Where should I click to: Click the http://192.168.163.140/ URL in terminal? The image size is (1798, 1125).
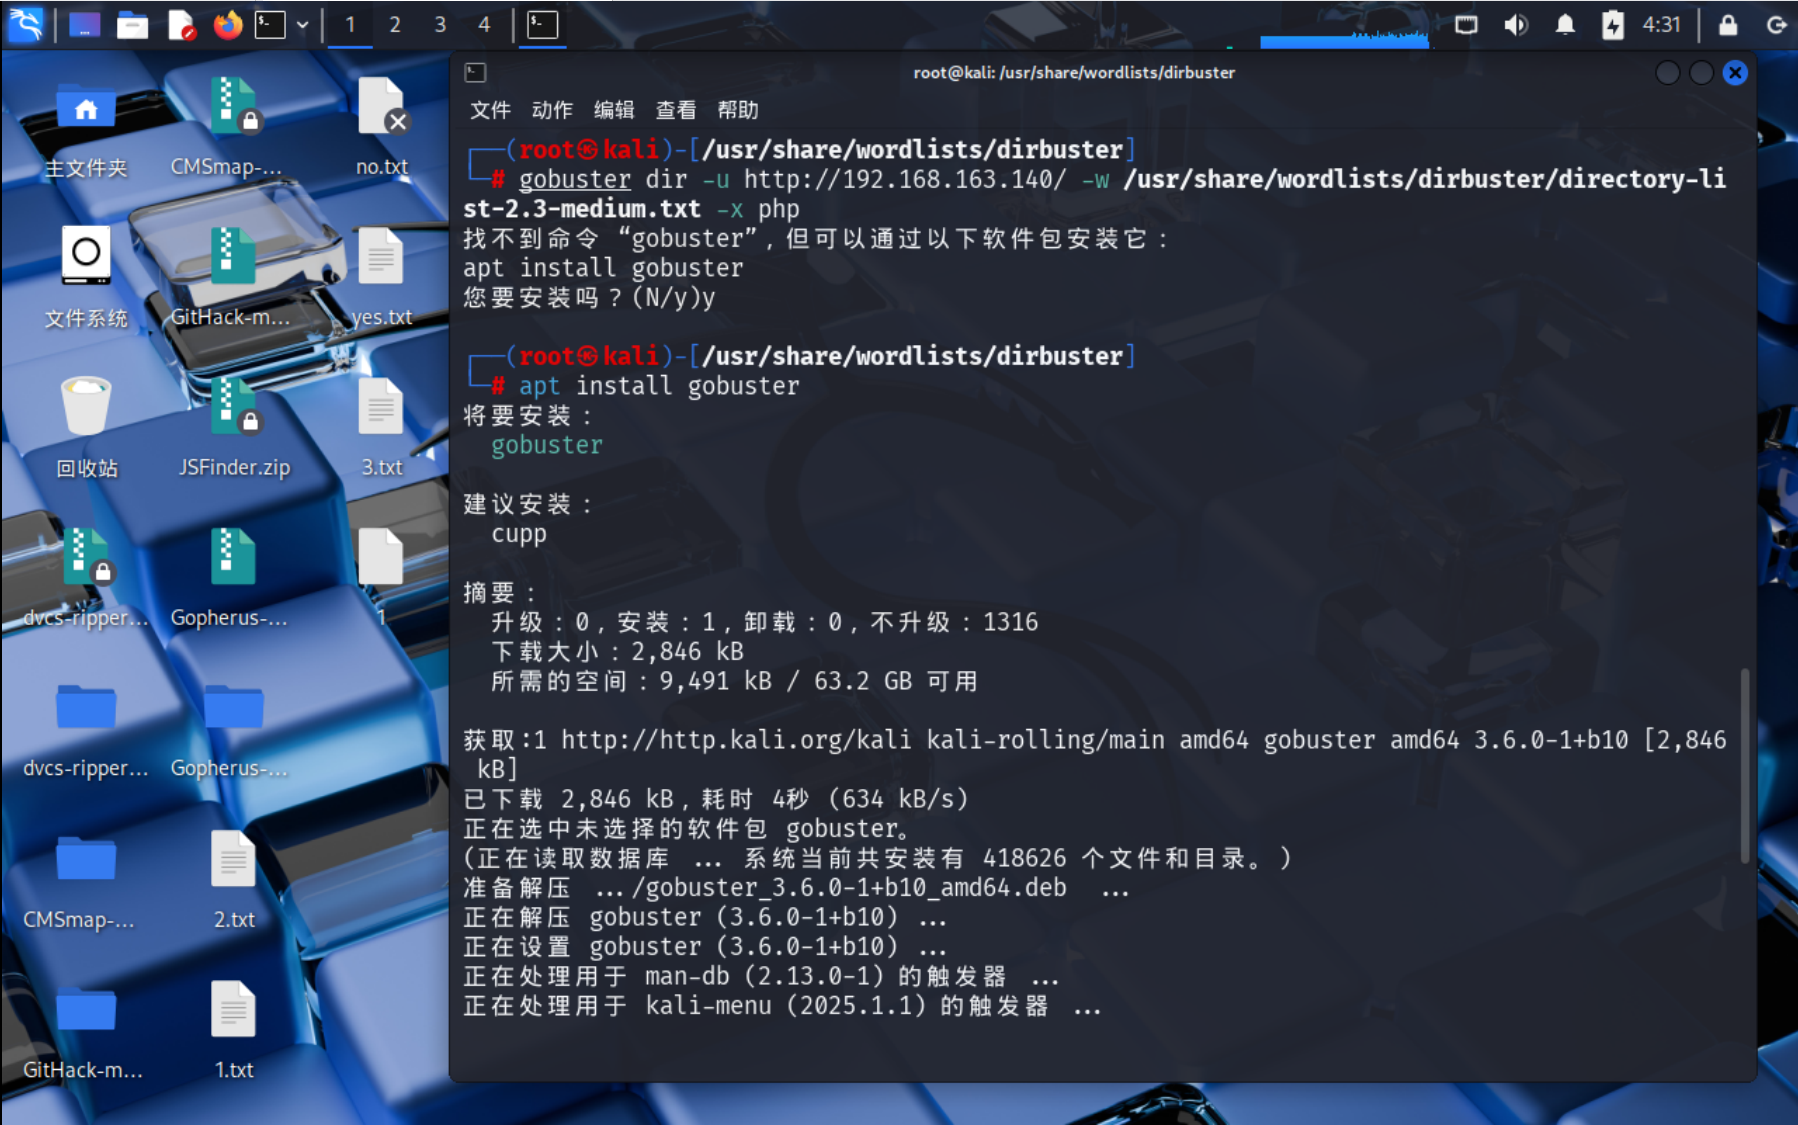(x=905, y=179)
